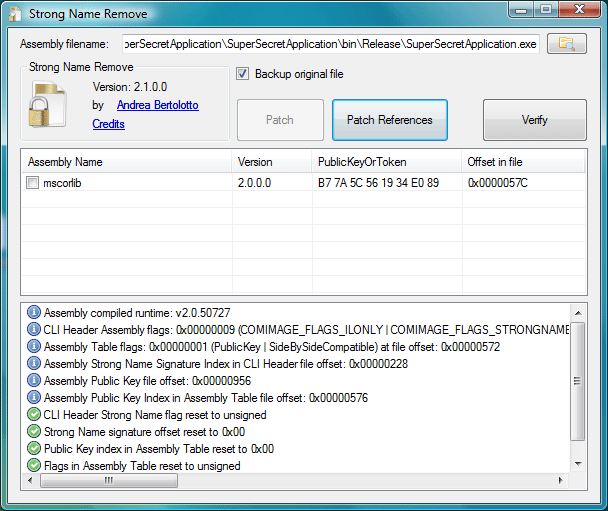
Task: Open the Andrea Bertolotto author link
Action: tap(158, 105)
